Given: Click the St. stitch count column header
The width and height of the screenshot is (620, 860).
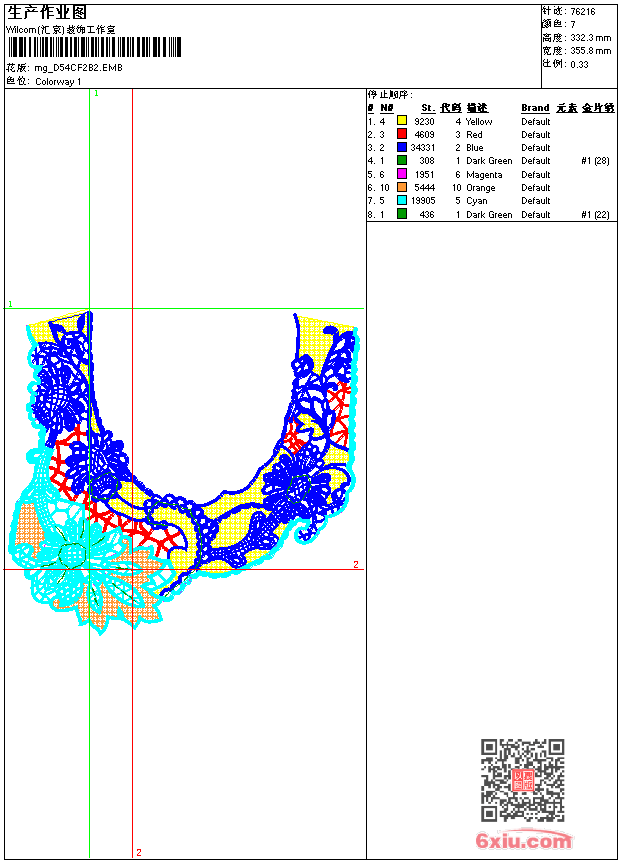Looking at the screenshot, I should point(427,108).
